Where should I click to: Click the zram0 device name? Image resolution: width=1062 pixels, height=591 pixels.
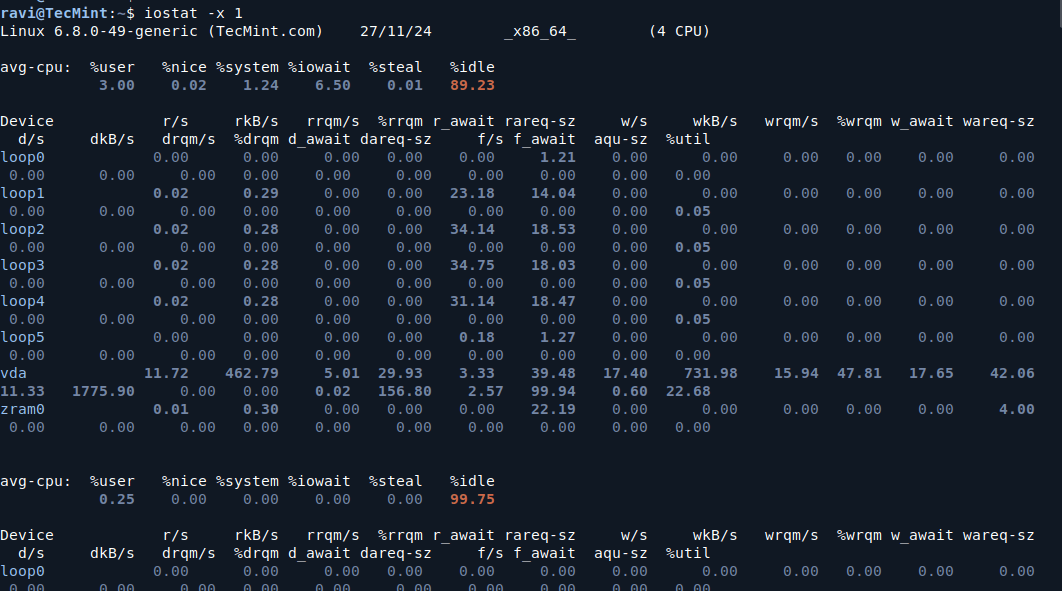[x=22, y=409]
